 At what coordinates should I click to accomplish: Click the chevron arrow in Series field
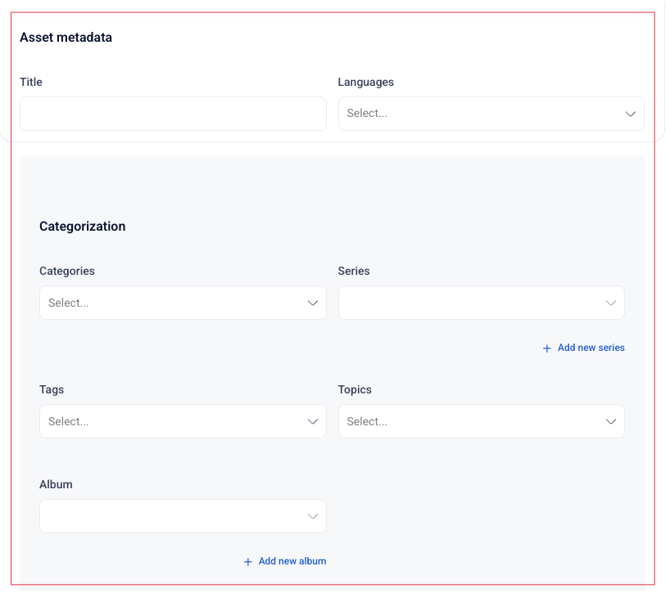tap(610, 303)
